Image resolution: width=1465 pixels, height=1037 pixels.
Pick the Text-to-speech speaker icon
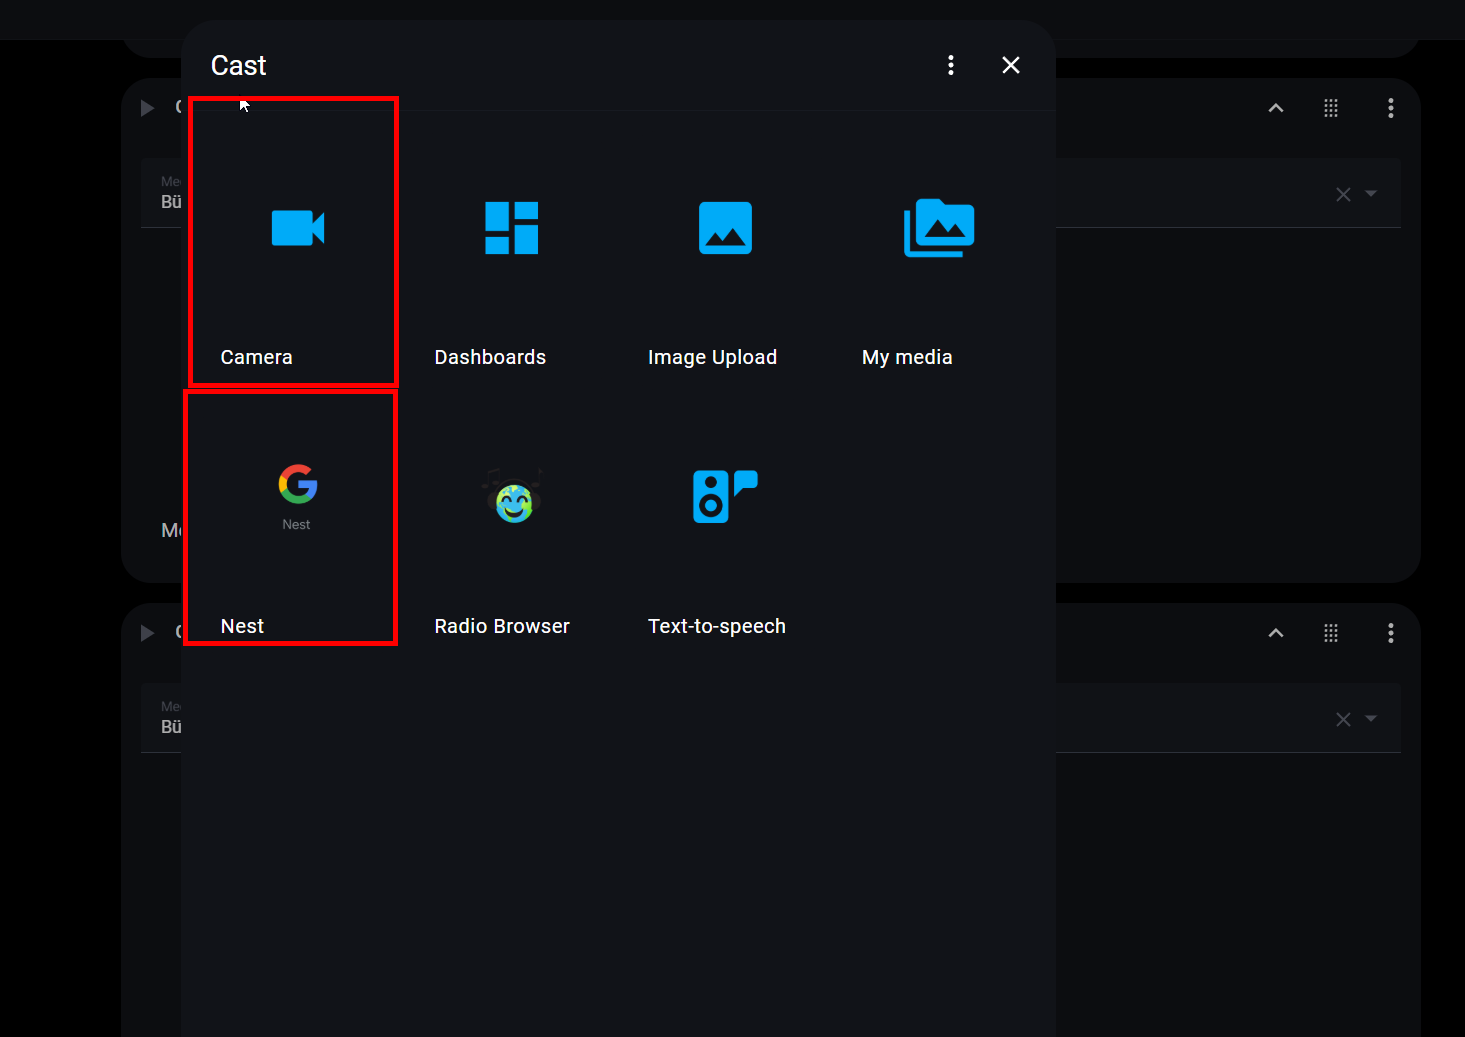[x=724, y=496]
